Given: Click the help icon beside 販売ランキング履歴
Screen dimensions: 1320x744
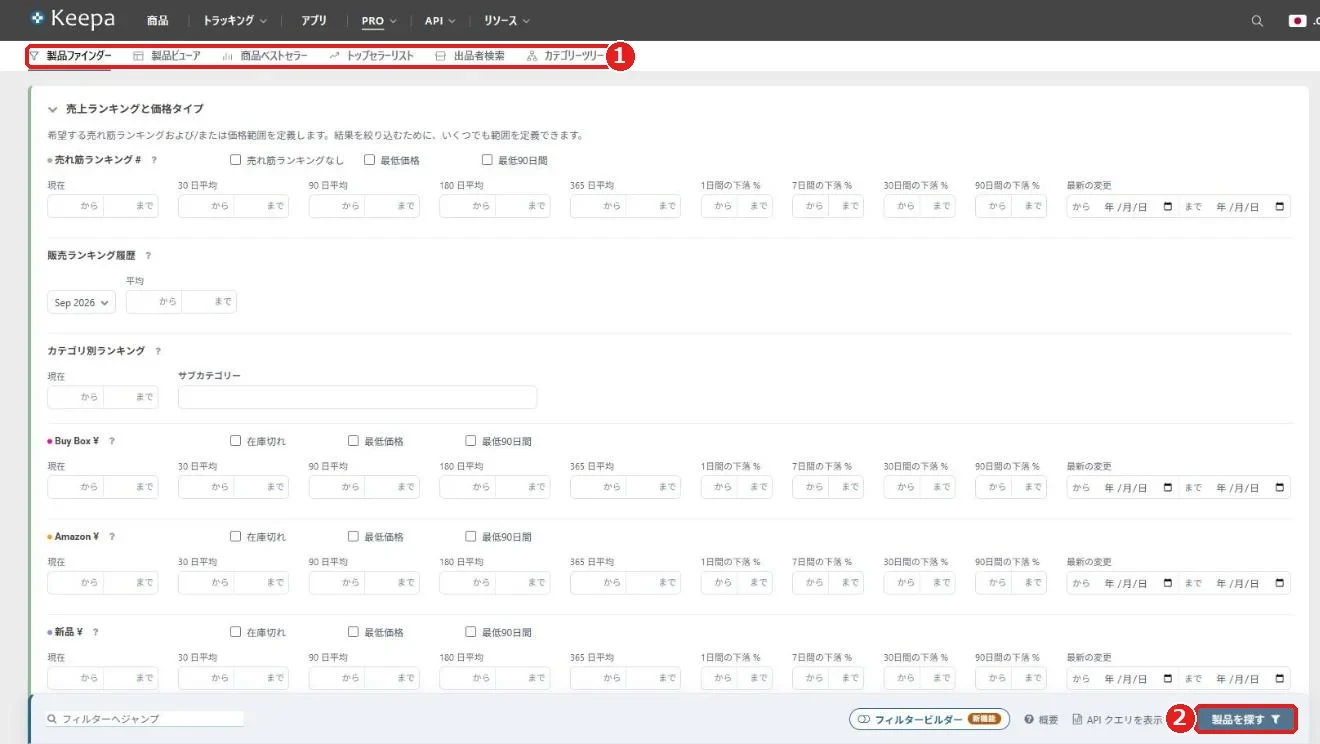Looking at the screenshot, I should (148, 256).
